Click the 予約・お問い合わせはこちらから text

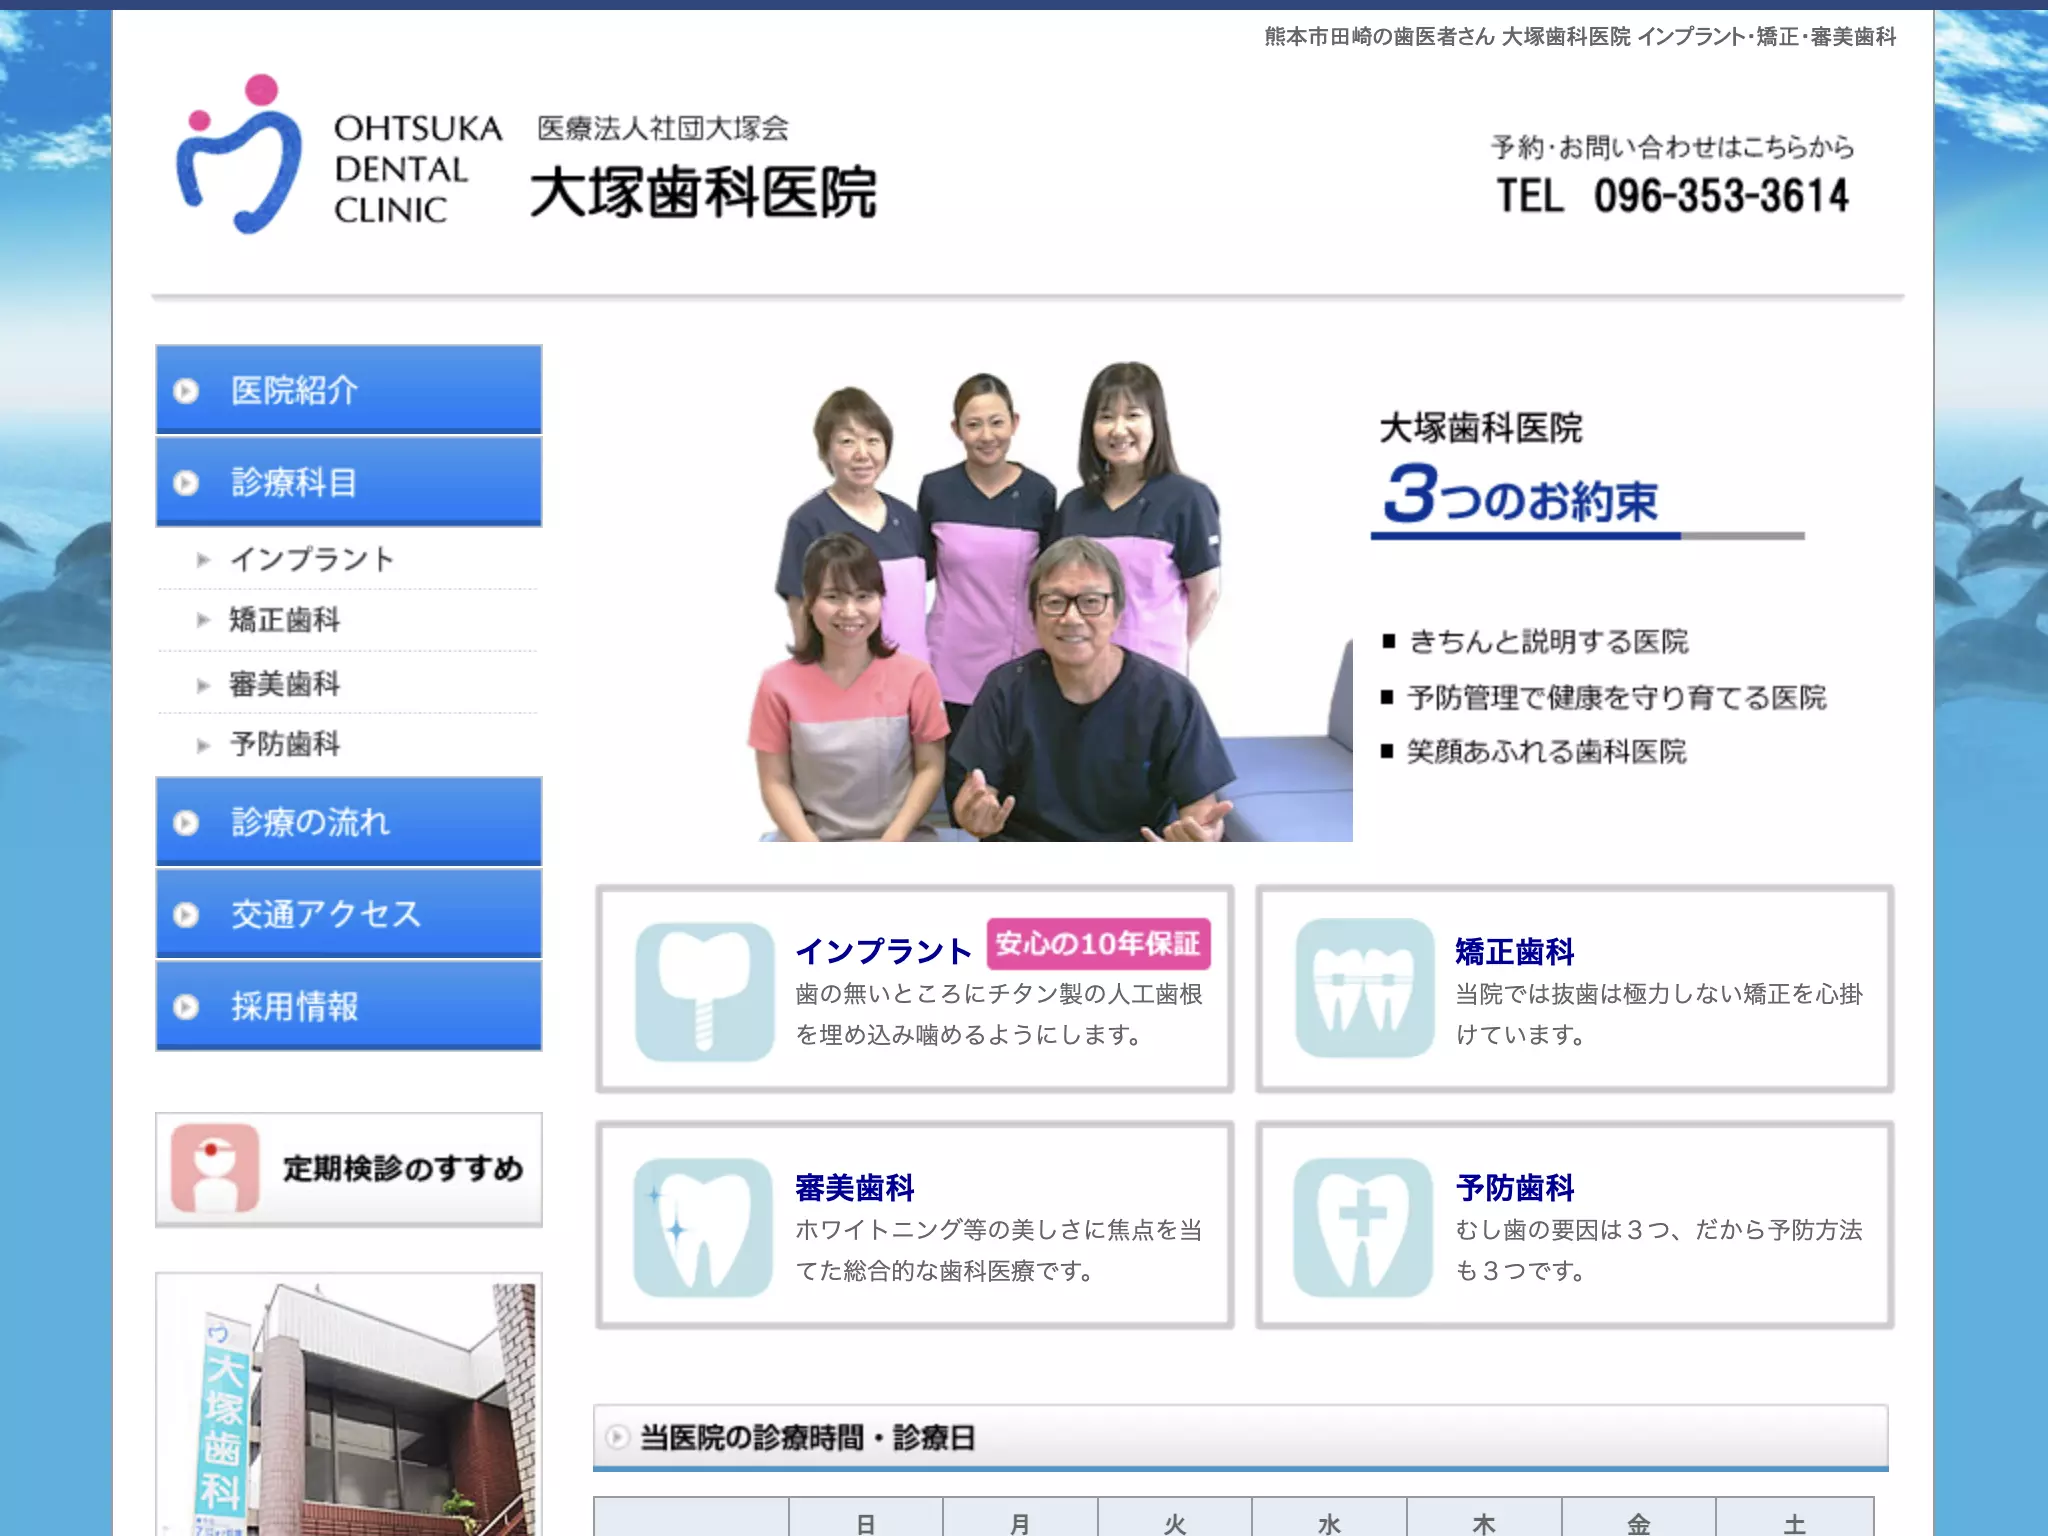coord(1672,147)
